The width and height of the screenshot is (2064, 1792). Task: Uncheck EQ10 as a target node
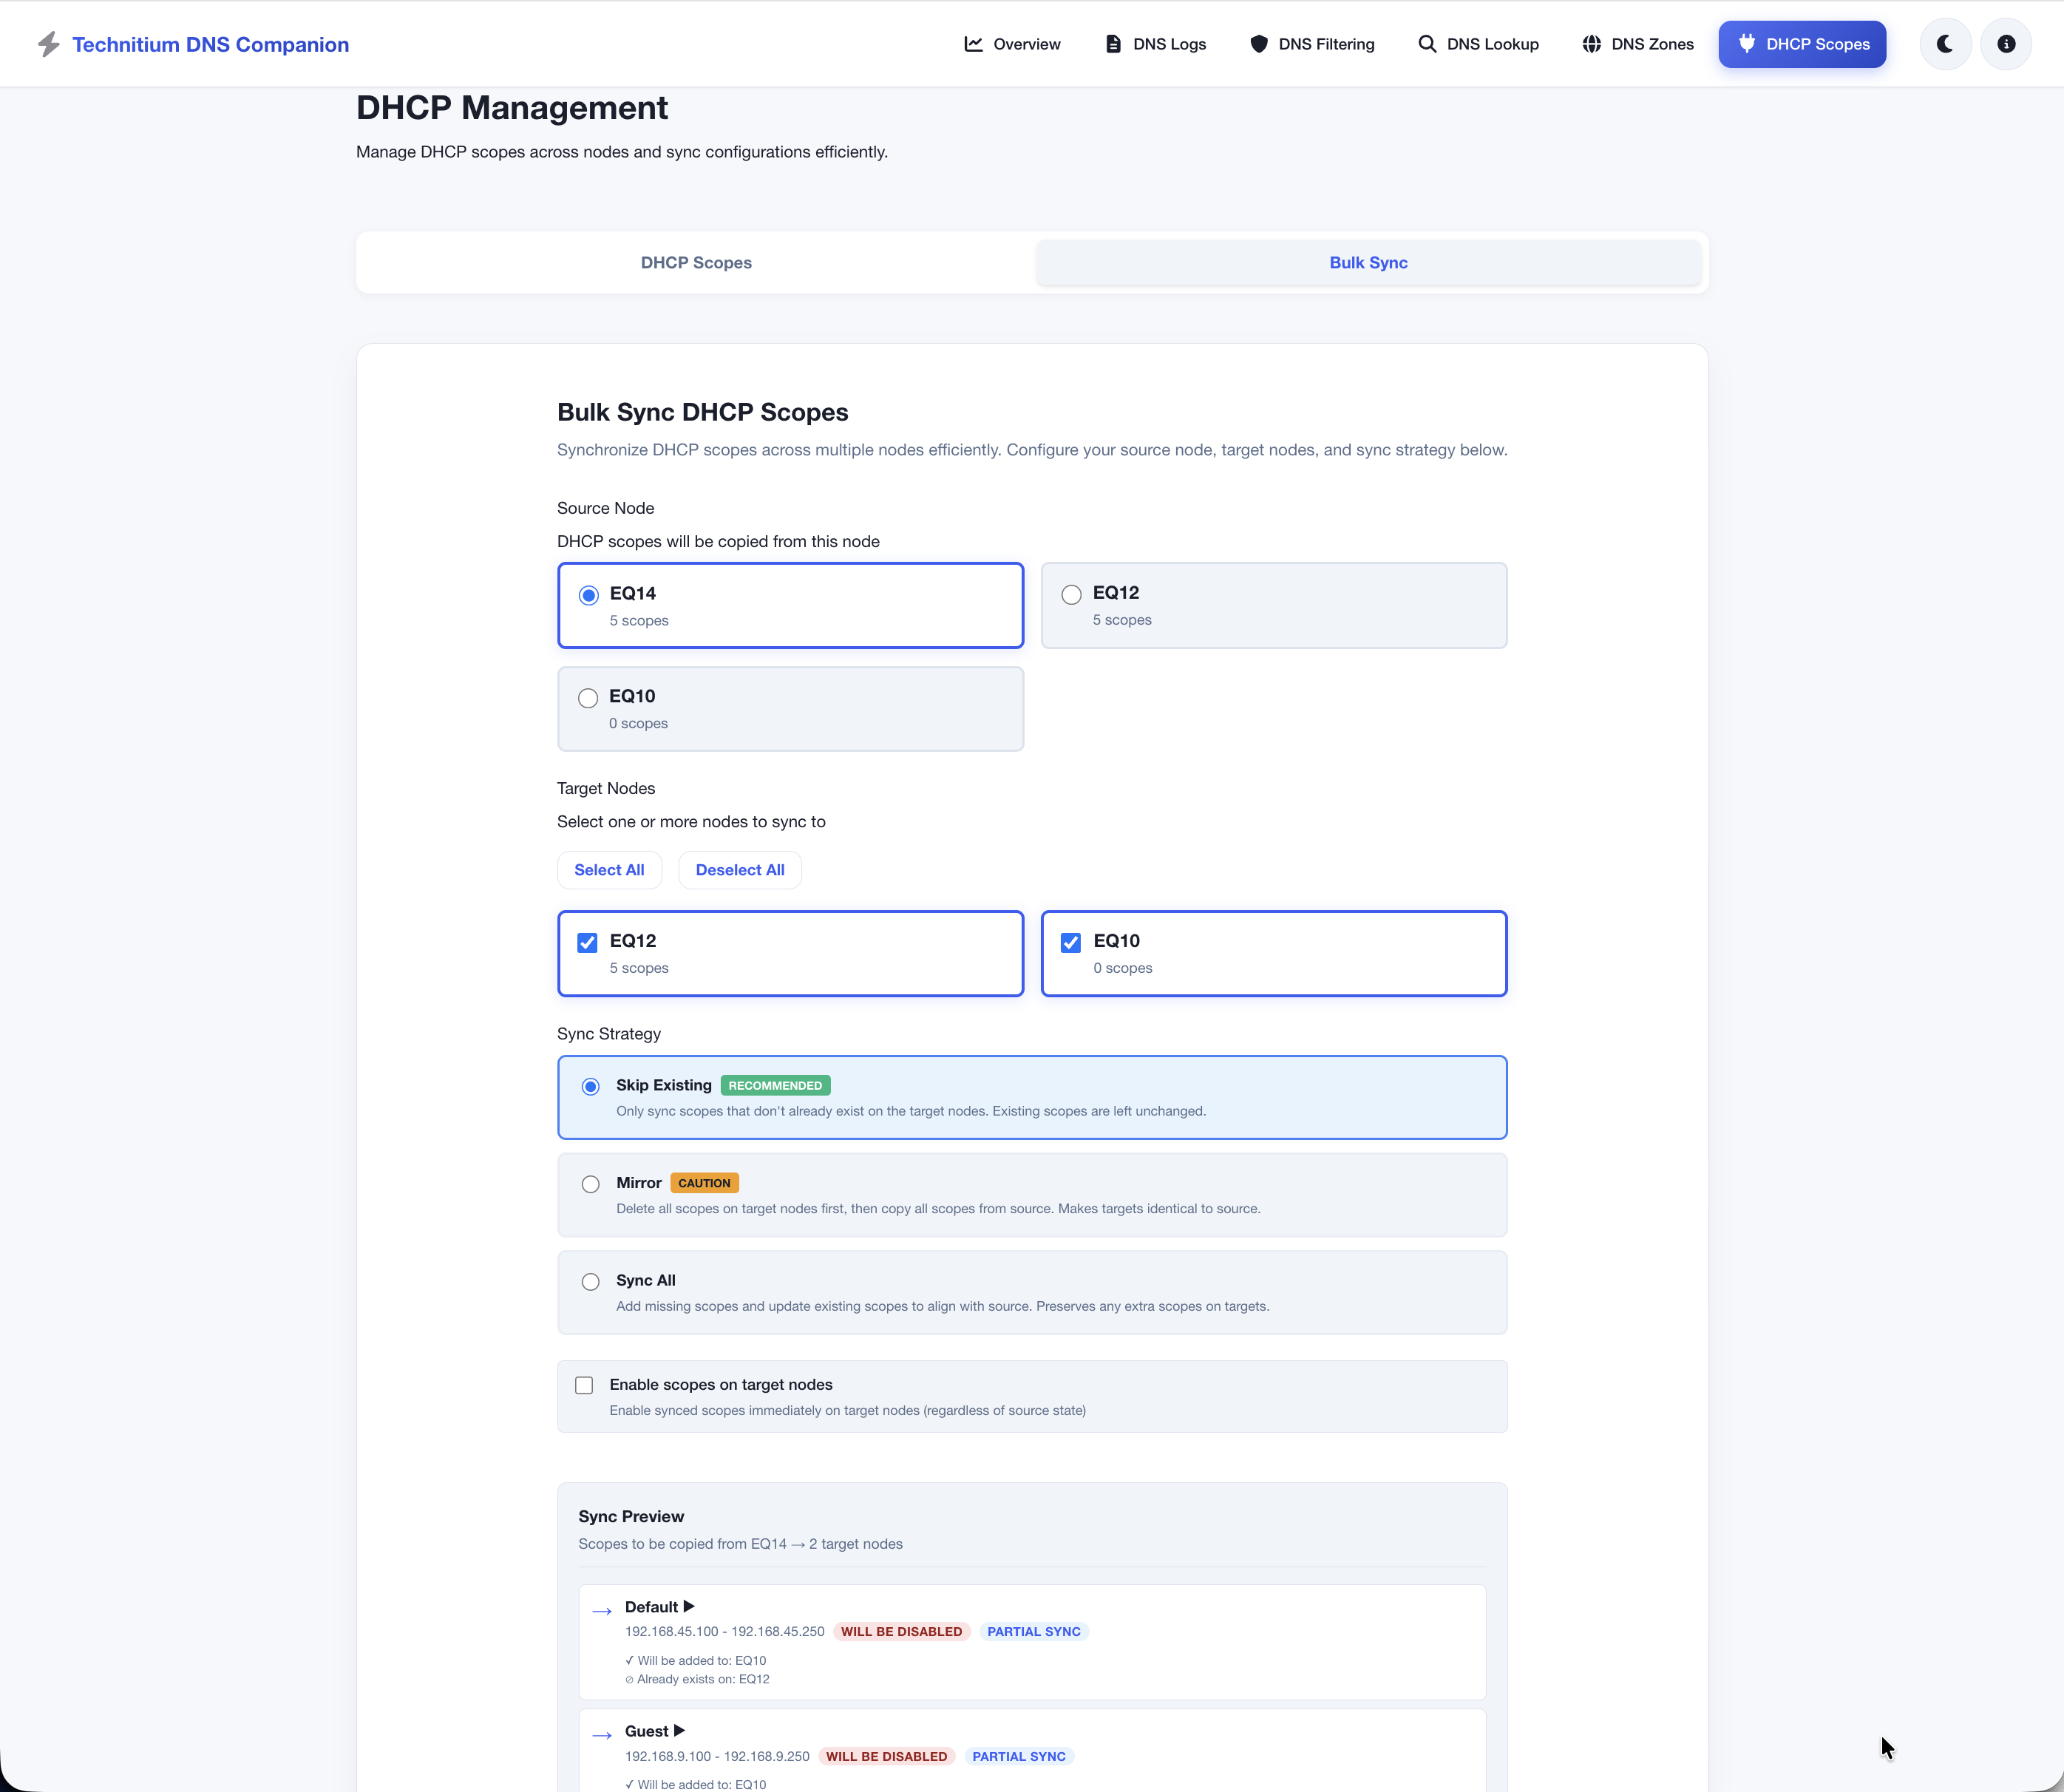(x=1071, y=942)
